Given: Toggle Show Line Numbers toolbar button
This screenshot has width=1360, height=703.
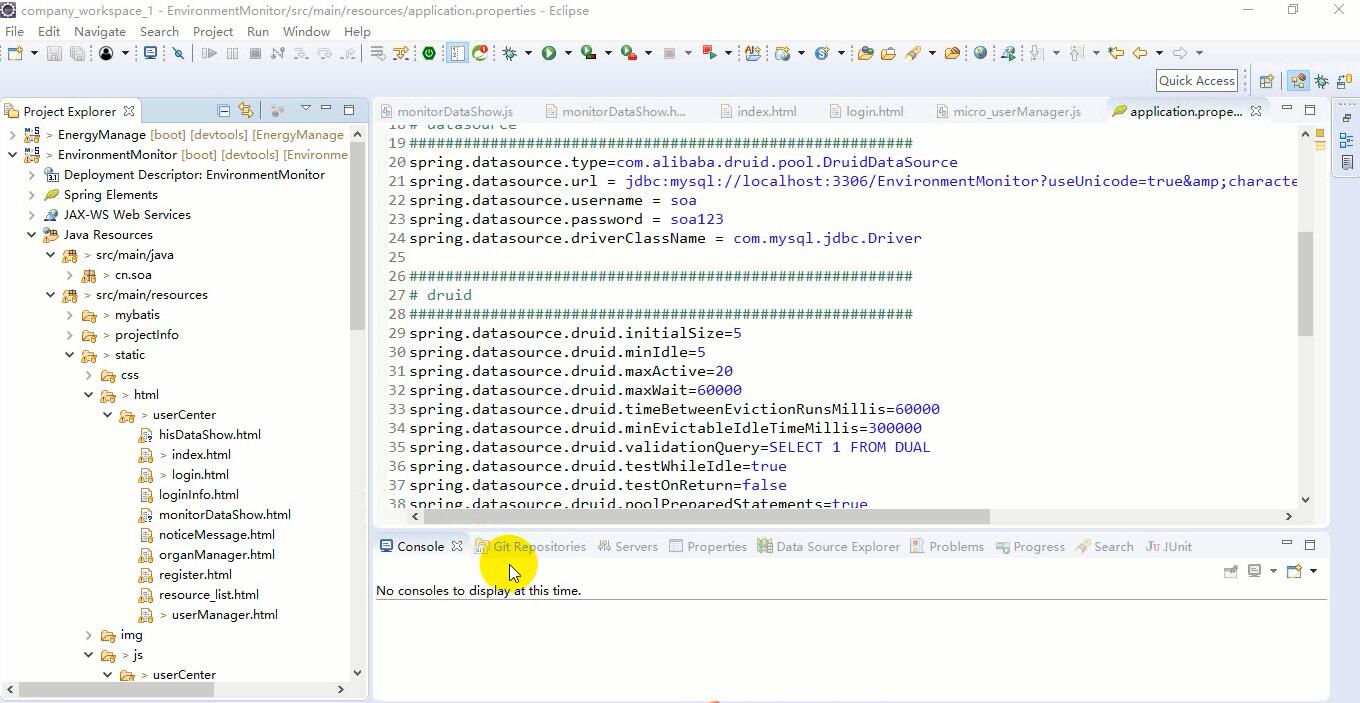Looking at the screenshot, I should pyautogui.click(x=457, y=53).
